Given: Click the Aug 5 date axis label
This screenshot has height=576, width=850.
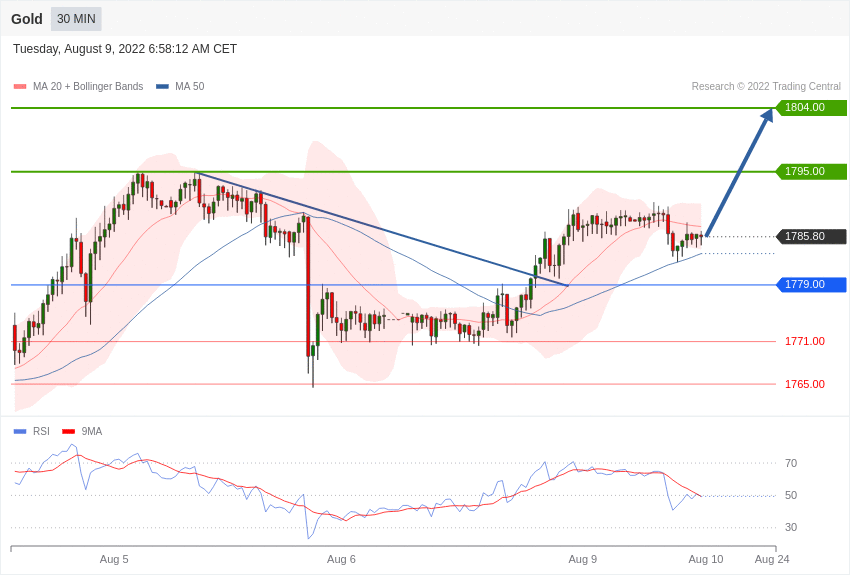Looking at the screenshot, I should click(x=114, y=559).
